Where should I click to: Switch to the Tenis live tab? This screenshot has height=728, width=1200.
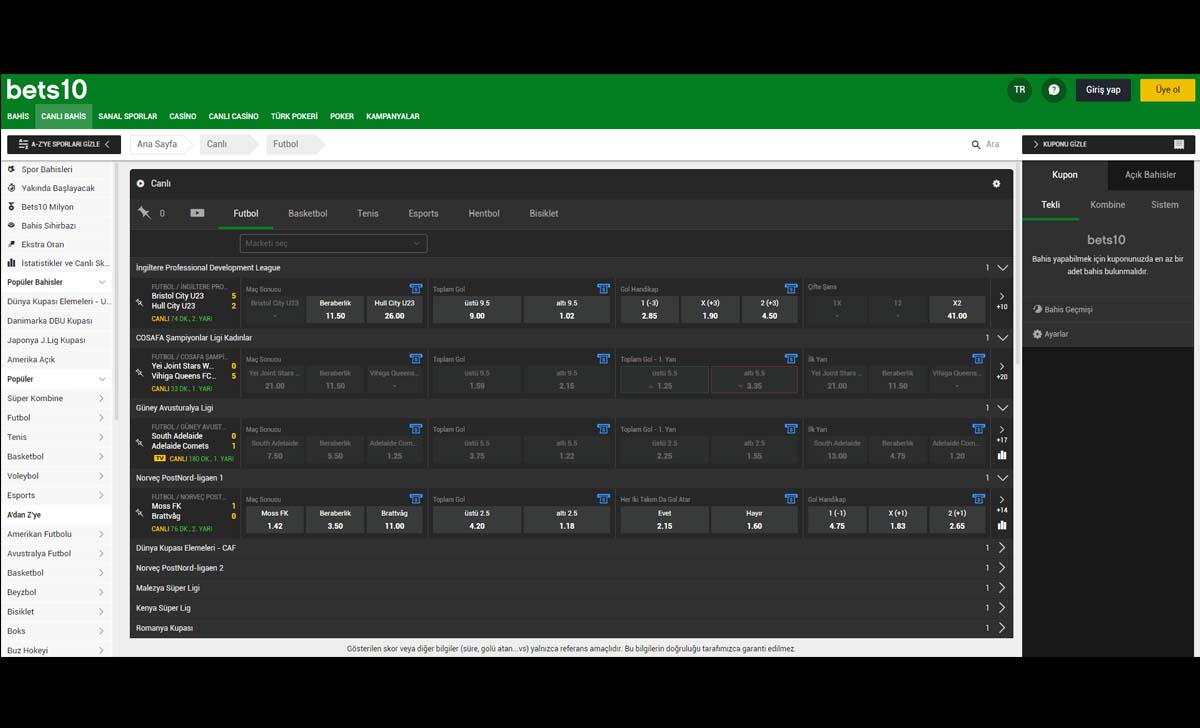[368, 213]
